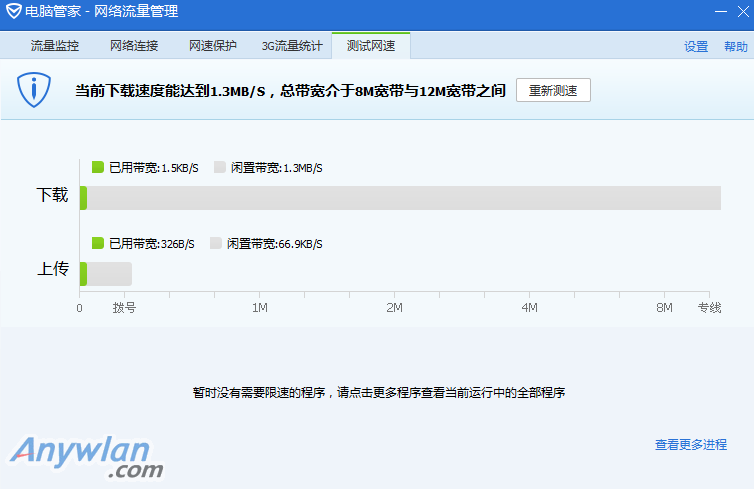Screen dimensions: 754x489
Task: Click the 8M axis label
Action: [x=665, y=308]
